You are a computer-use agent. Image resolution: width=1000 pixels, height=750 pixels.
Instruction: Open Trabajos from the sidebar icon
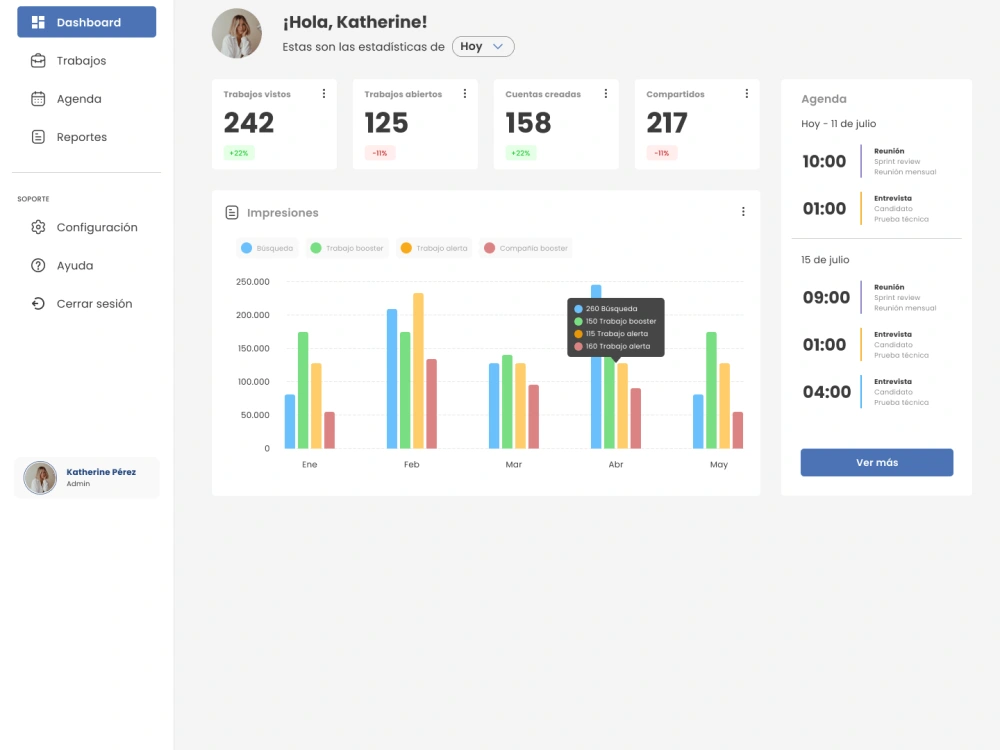click(36, 60)
